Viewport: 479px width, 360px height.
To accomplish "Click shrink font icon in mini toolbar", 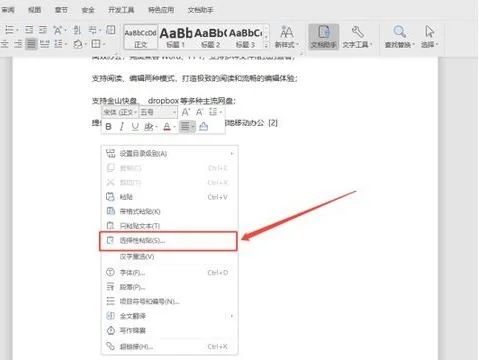I will pyautogui.click(x=199, y=112).
